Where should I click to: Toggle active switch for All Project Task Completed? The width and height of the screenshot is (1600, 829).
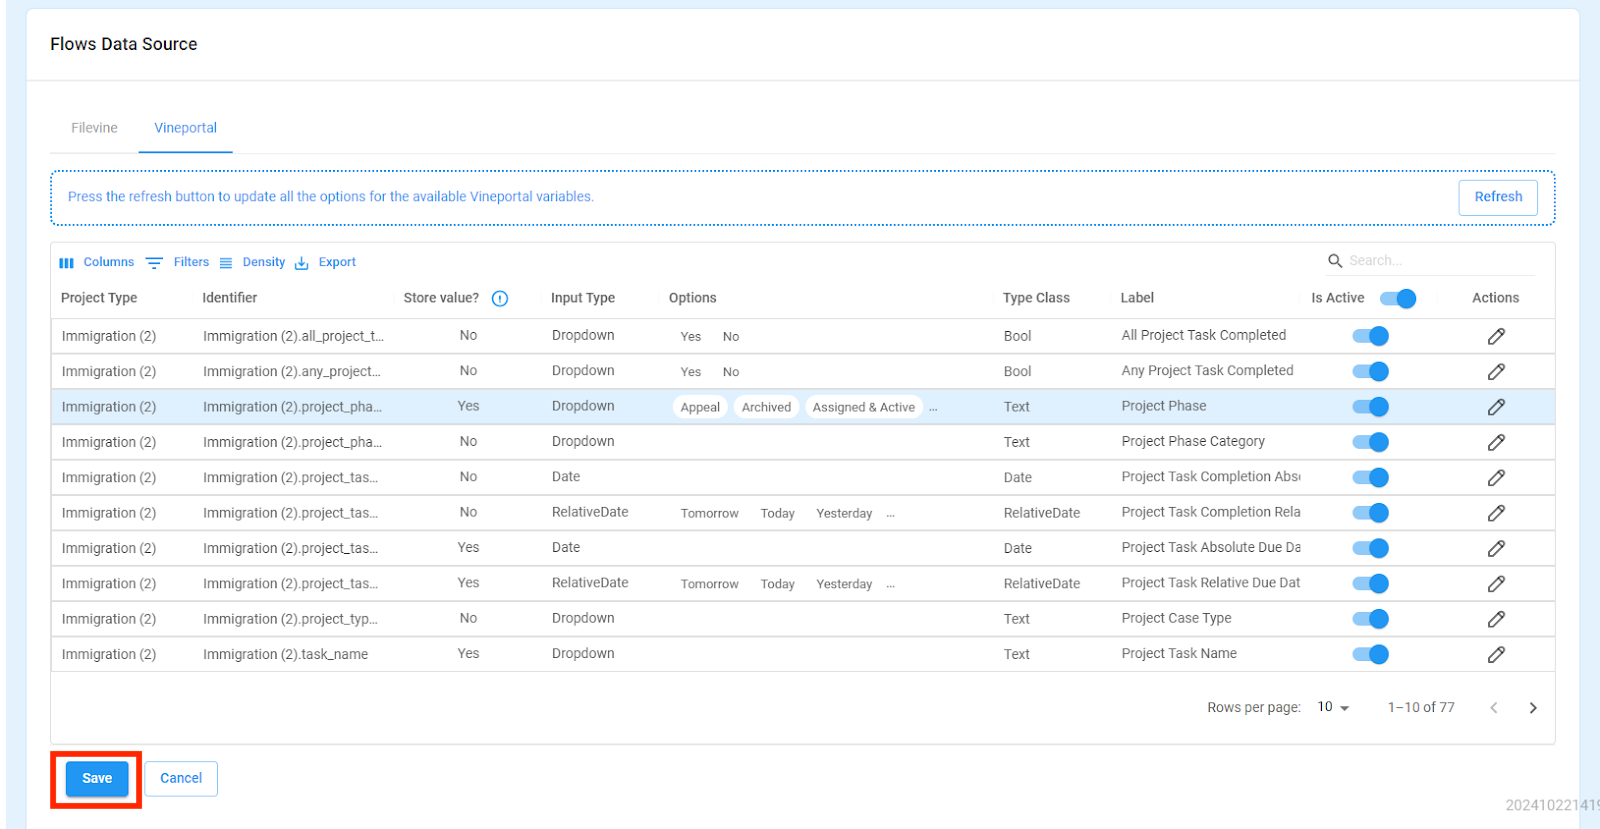click(1371, 336)
